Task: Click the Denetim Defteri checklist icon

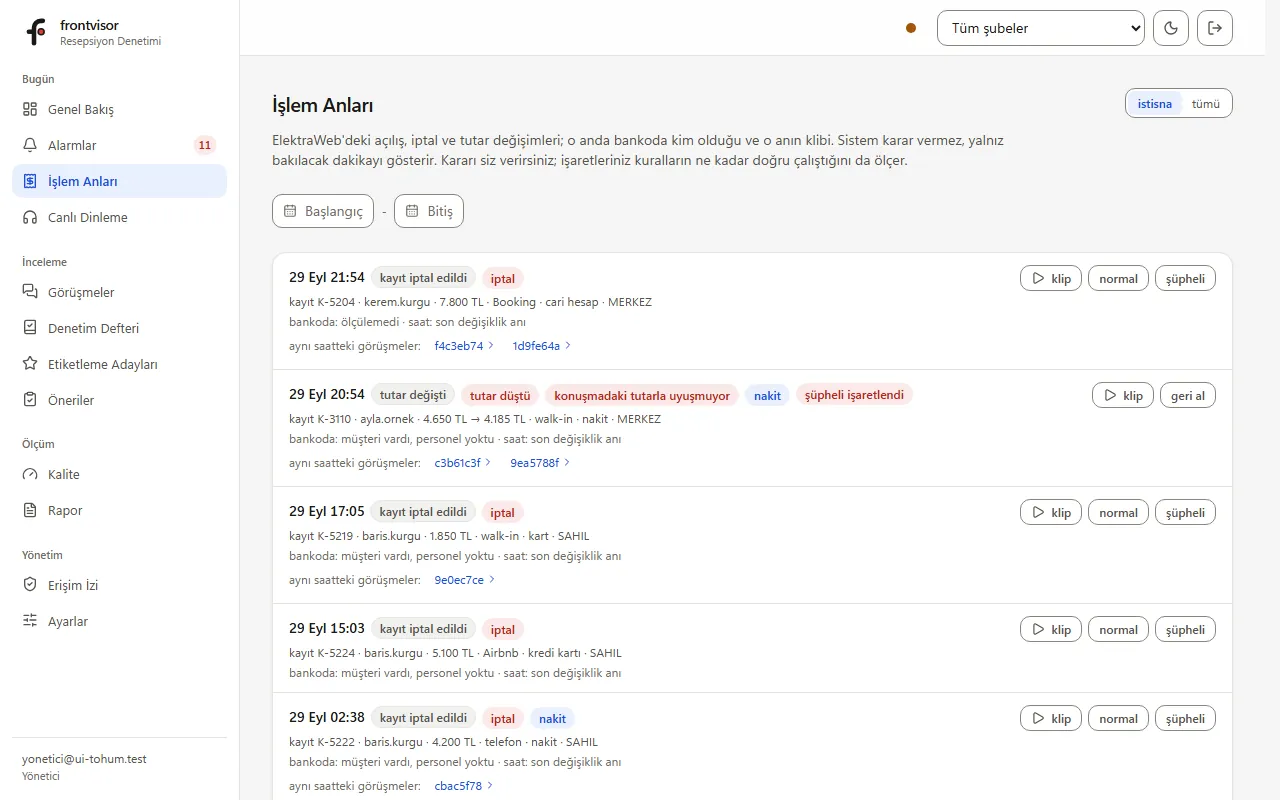Action: (30, 328)
